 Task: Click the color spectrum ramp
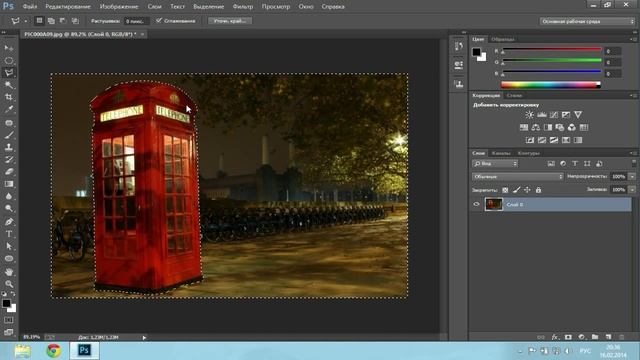551,85
